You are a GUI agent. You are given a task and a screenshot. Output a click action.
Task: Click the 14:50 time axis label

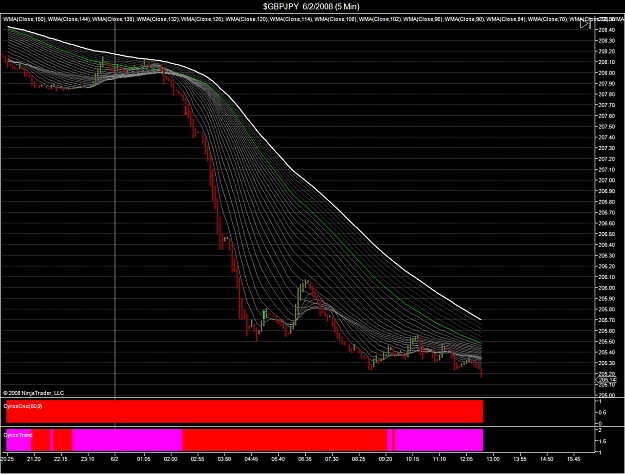[546, 459]
